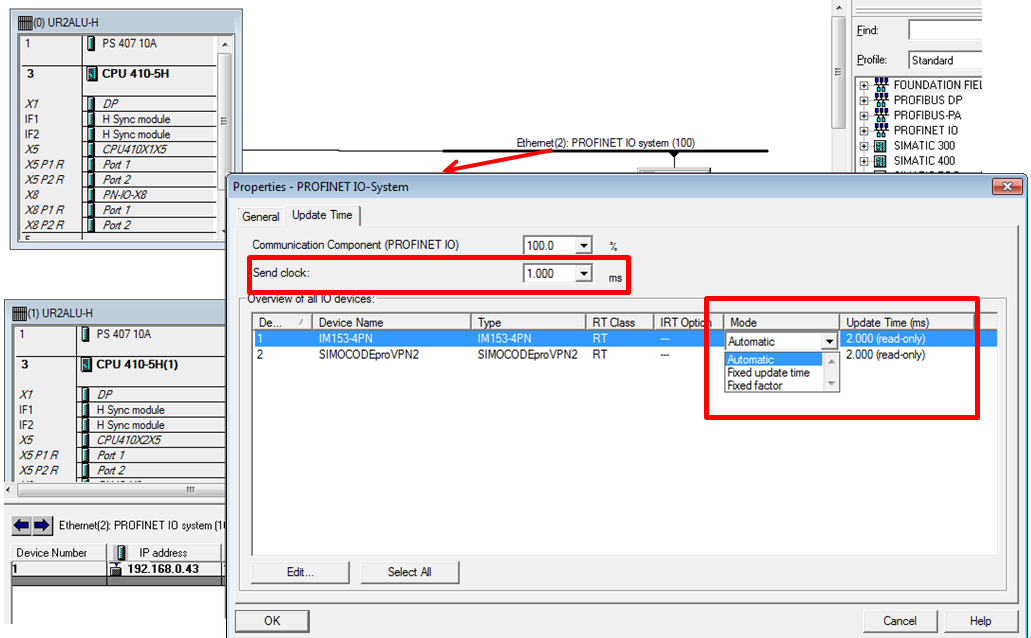Click the FOUNDATION FIELDBUS catalog icon
Viewport: 1031px width, 638px height.
pos(881,85)
